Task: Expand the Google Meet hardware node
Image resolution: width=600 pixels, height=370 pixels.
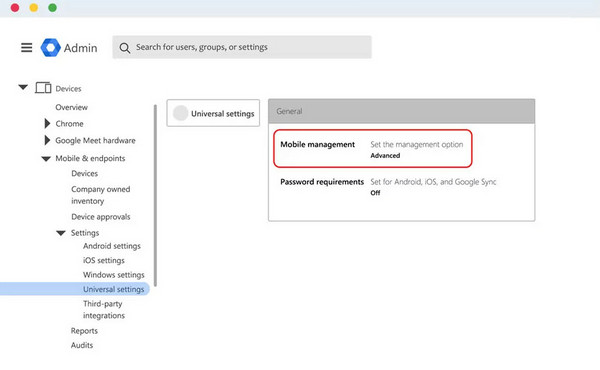Action: click(47, 140)
